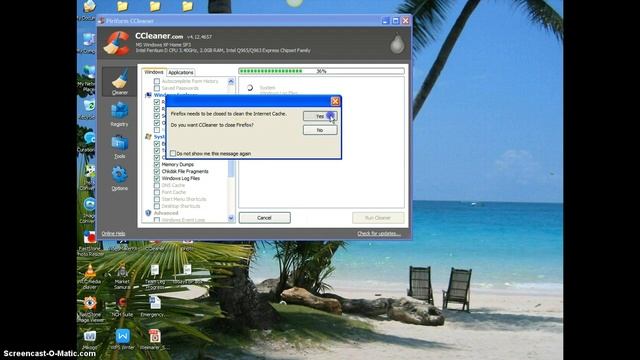Click the cleaning progress bar at 36%
The image size is (640, 360).
(x=322, y=71)
